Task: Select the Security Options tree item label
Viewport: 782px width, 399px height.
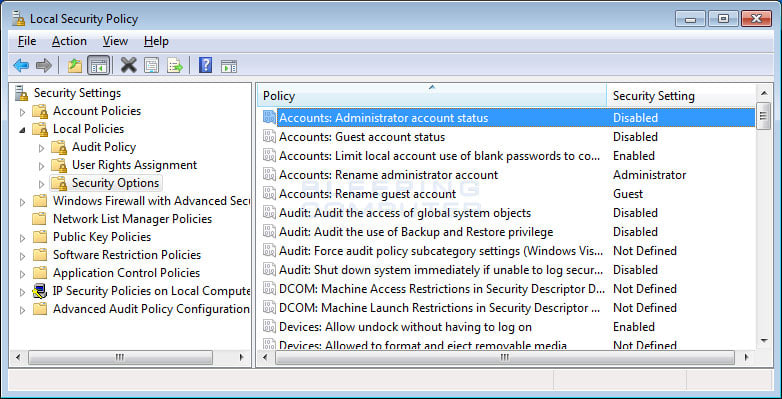Action: point(115,183)
